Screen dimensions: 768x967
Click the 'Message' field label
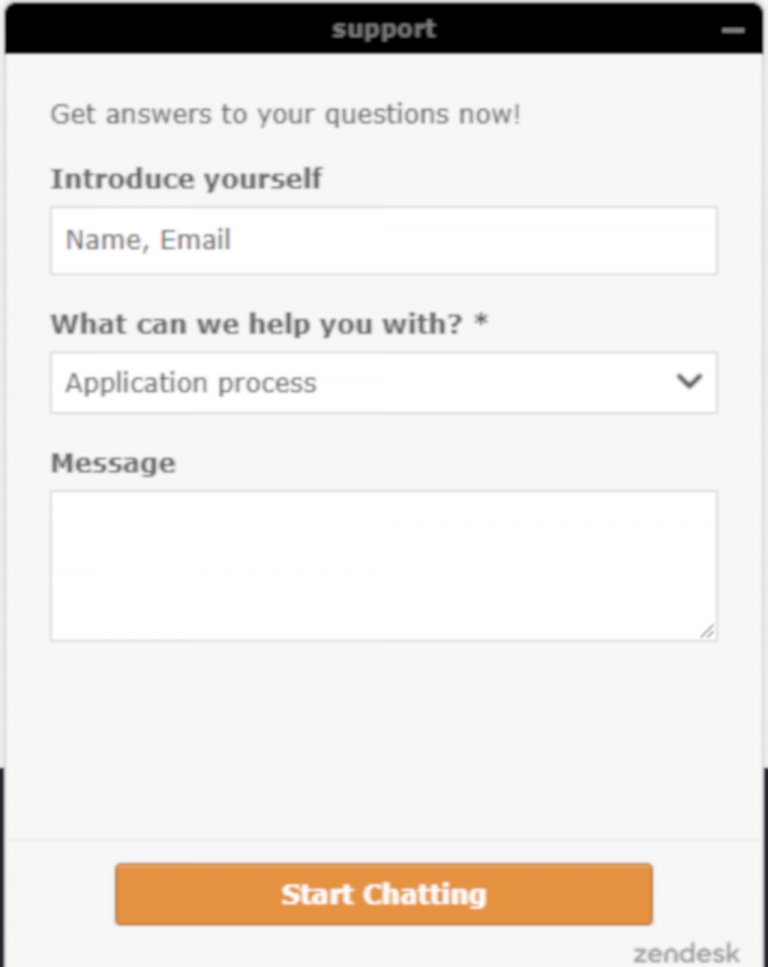(113, 463)
